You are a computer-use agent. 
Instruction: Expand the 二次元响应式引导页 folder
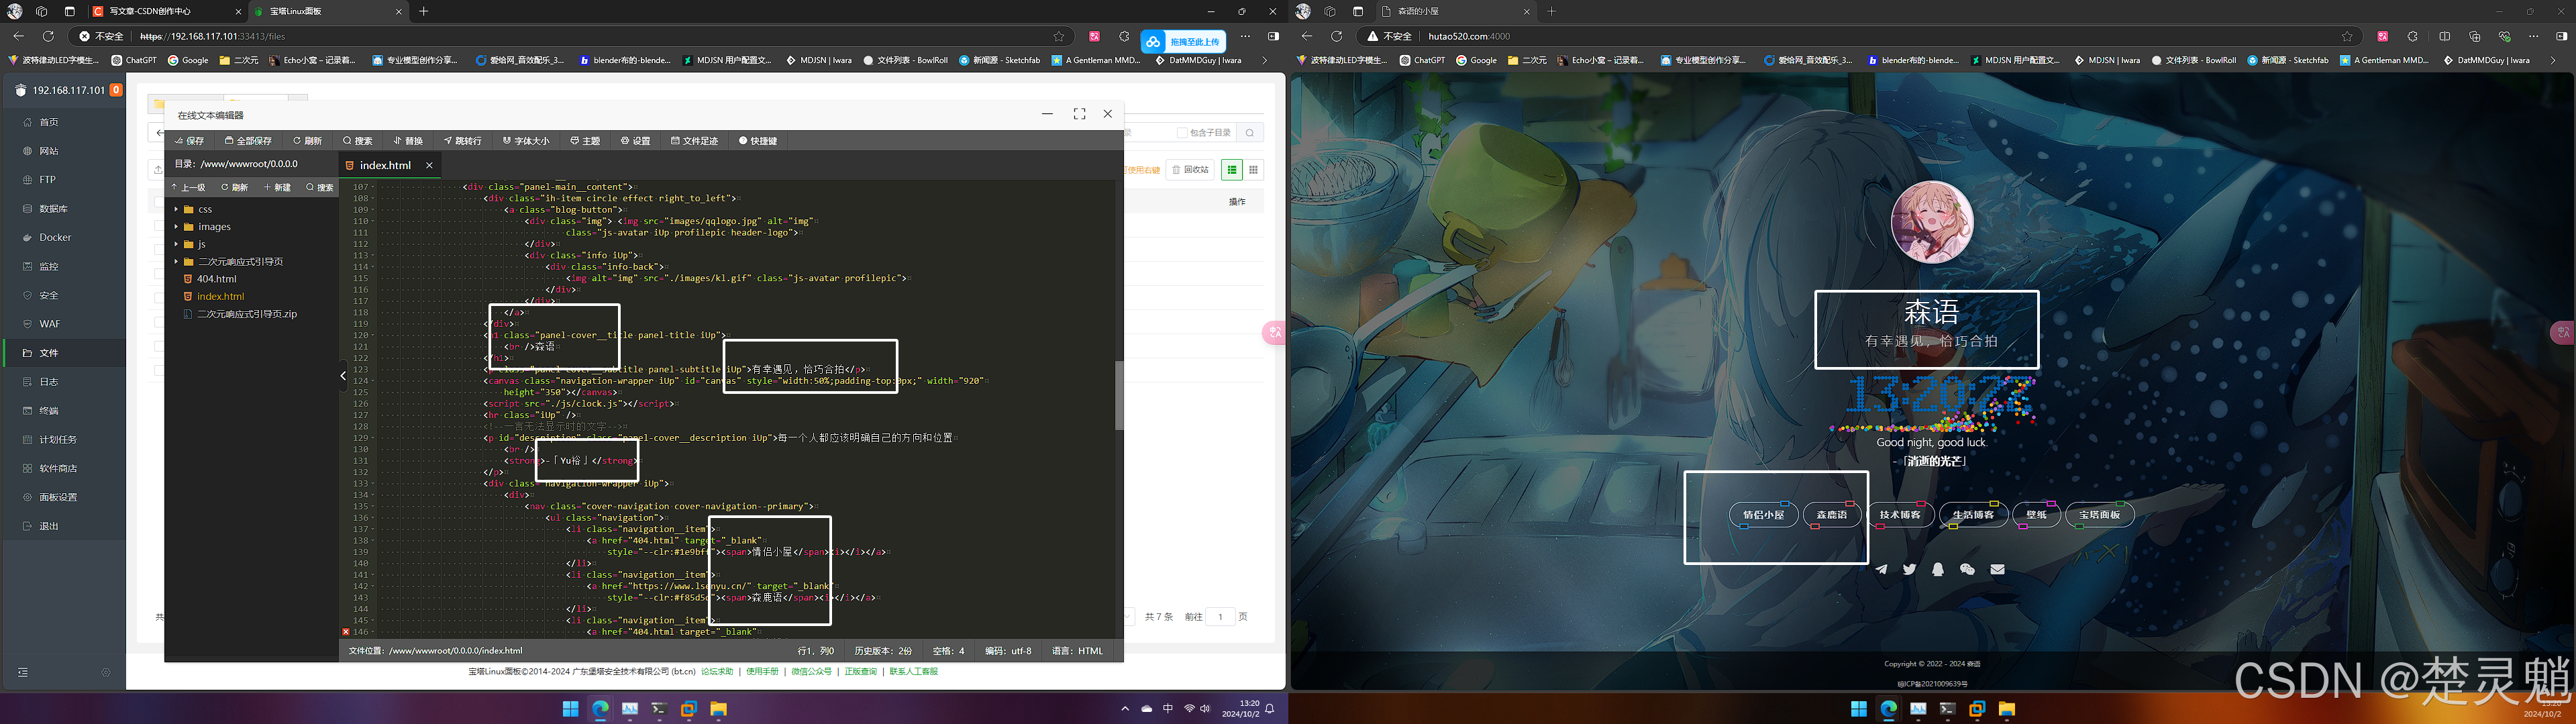[x=176, y=261]
